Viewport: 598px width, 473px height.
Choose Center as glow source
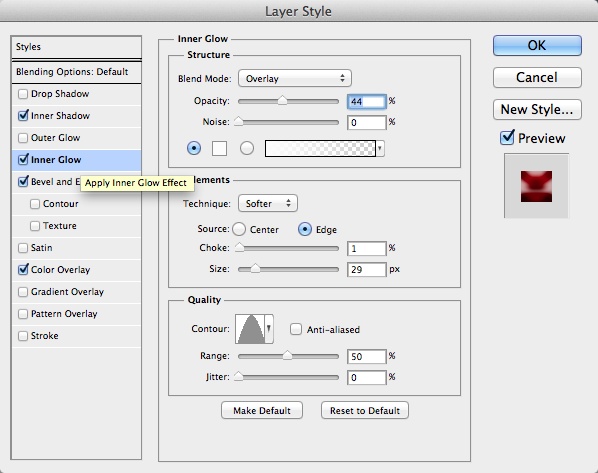tap(239, 229)
